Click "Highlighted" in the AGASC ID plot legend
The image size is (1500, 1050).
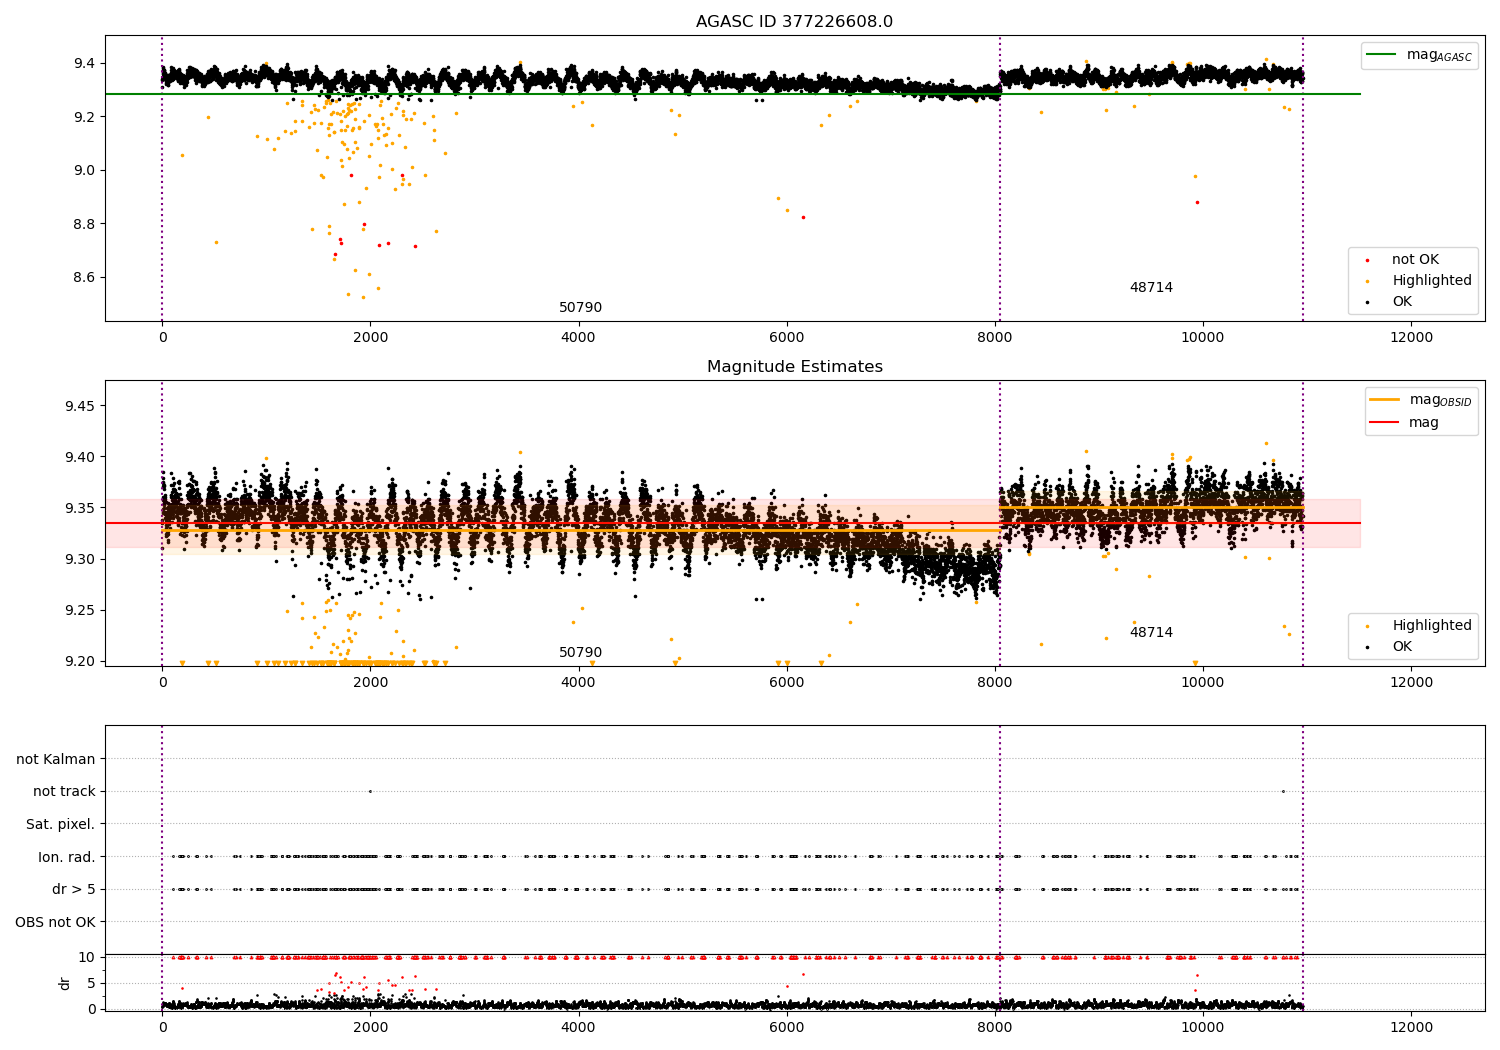[1432, 281]
